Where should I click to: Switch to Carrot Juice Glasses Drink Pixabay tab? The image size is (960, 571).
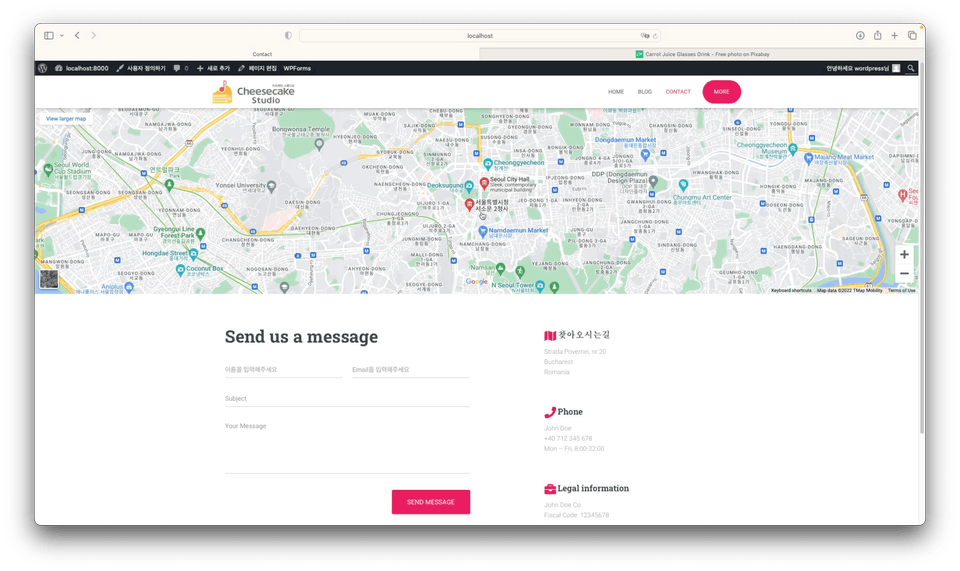[702, 54]
